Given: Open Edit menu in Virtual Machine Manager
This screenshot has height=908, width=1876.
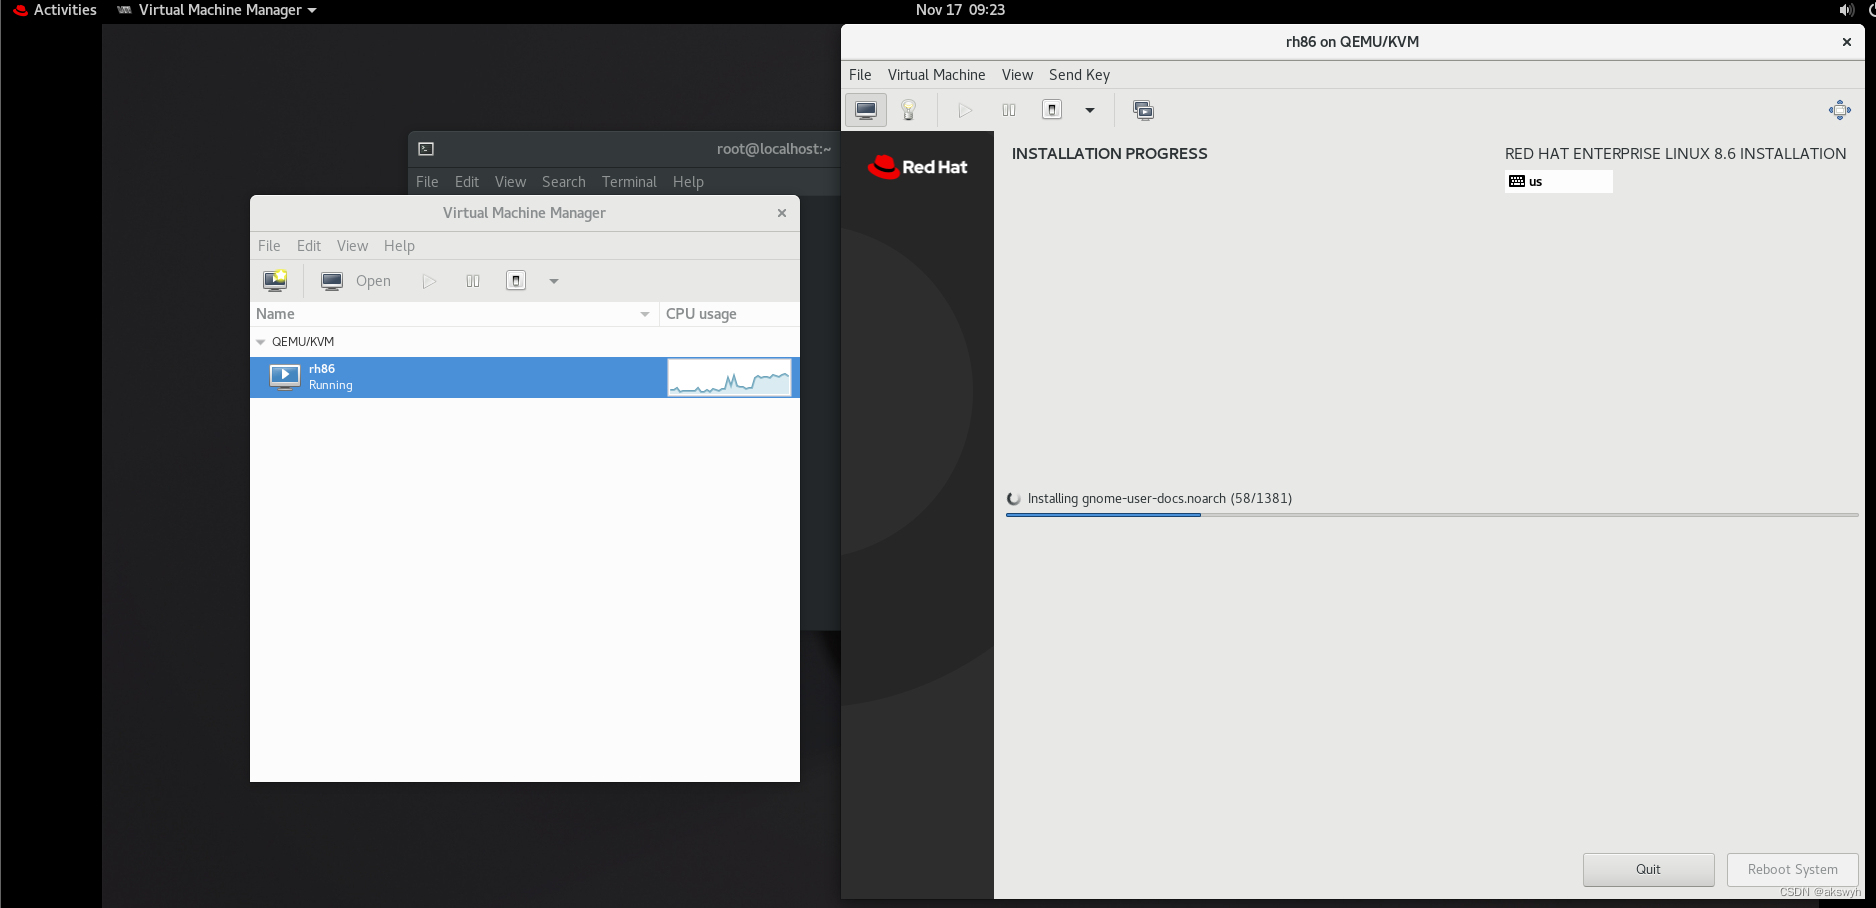Looking at the screenshot, I should [309, 246].
